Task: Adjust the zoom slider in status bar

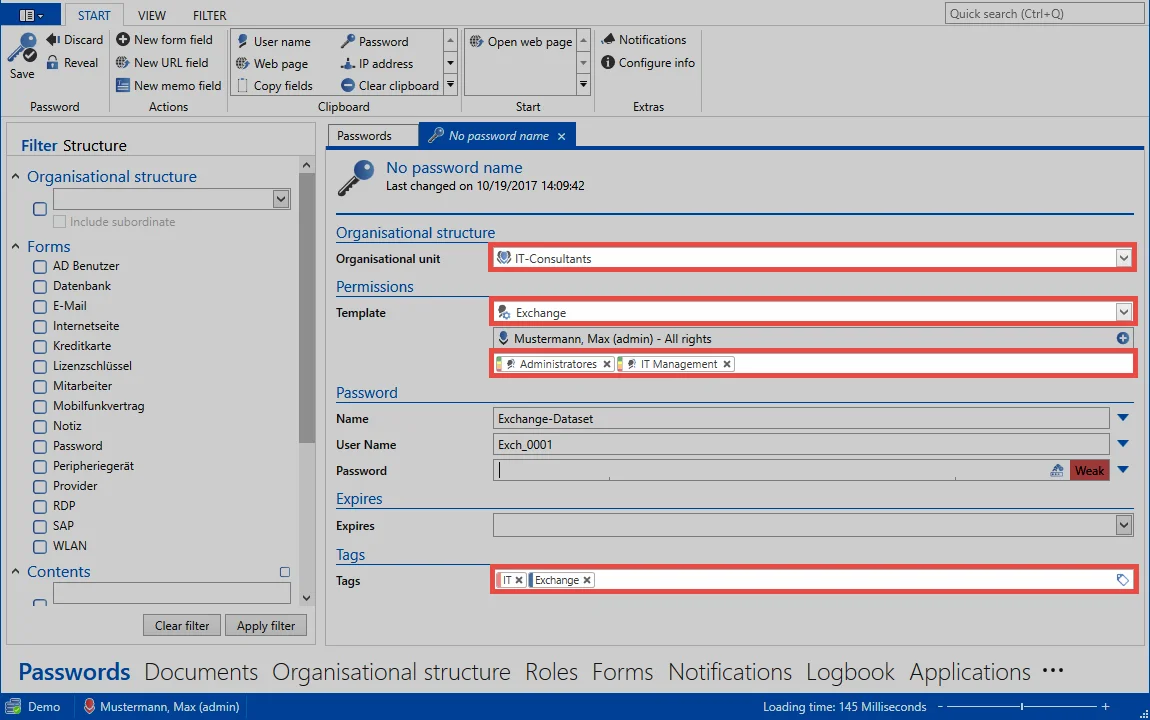Action: [1022, 707]
